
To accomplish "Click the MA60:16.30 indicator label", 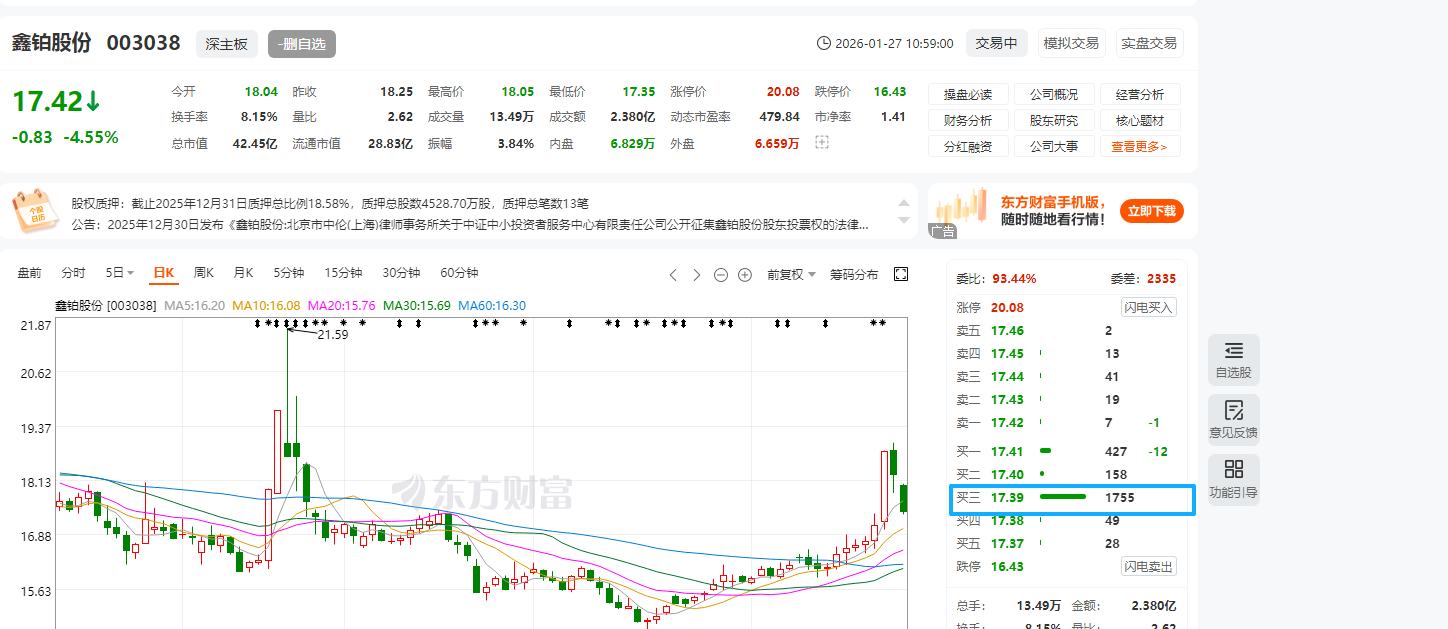I will click(492, 305).
